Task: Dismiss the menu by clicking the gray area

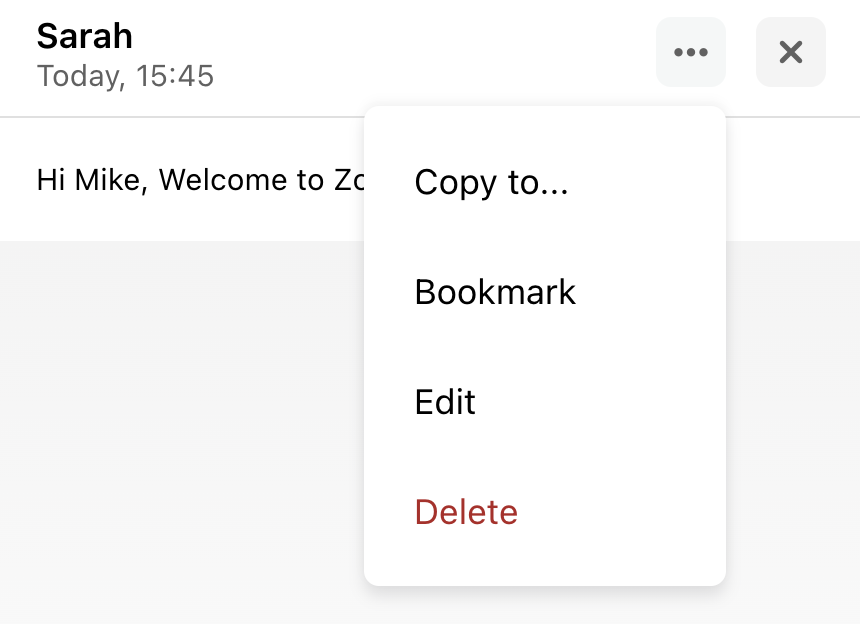Action: [181, 428]
